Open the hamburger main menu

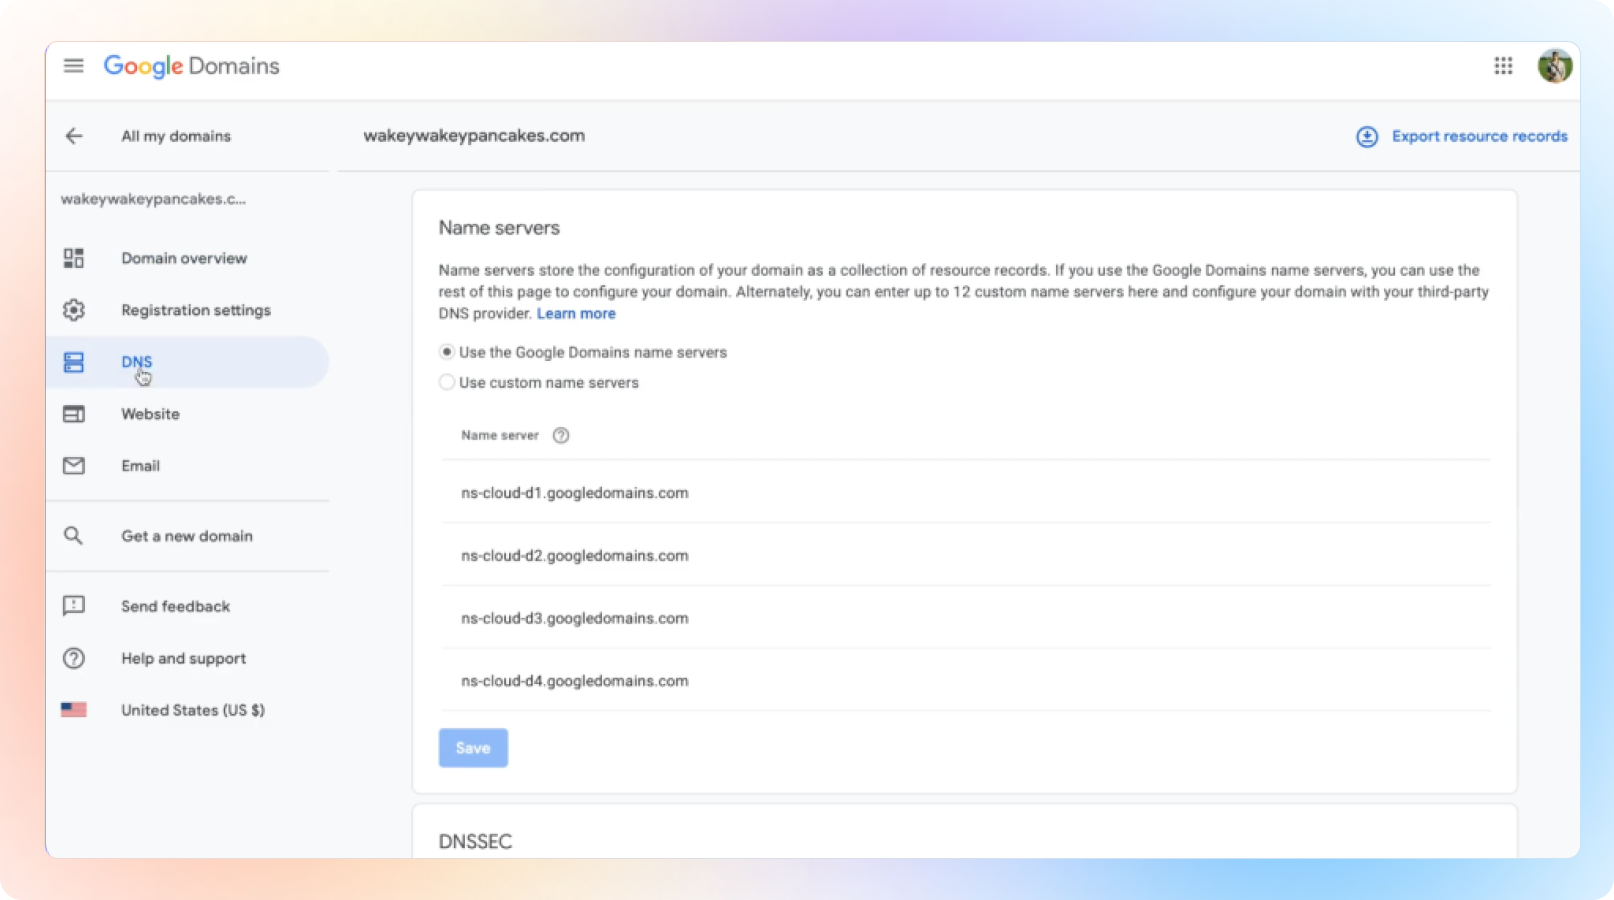73,66
